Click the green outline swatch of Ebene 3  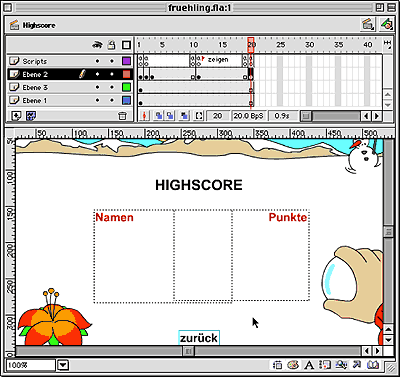[x=126, y=87]
